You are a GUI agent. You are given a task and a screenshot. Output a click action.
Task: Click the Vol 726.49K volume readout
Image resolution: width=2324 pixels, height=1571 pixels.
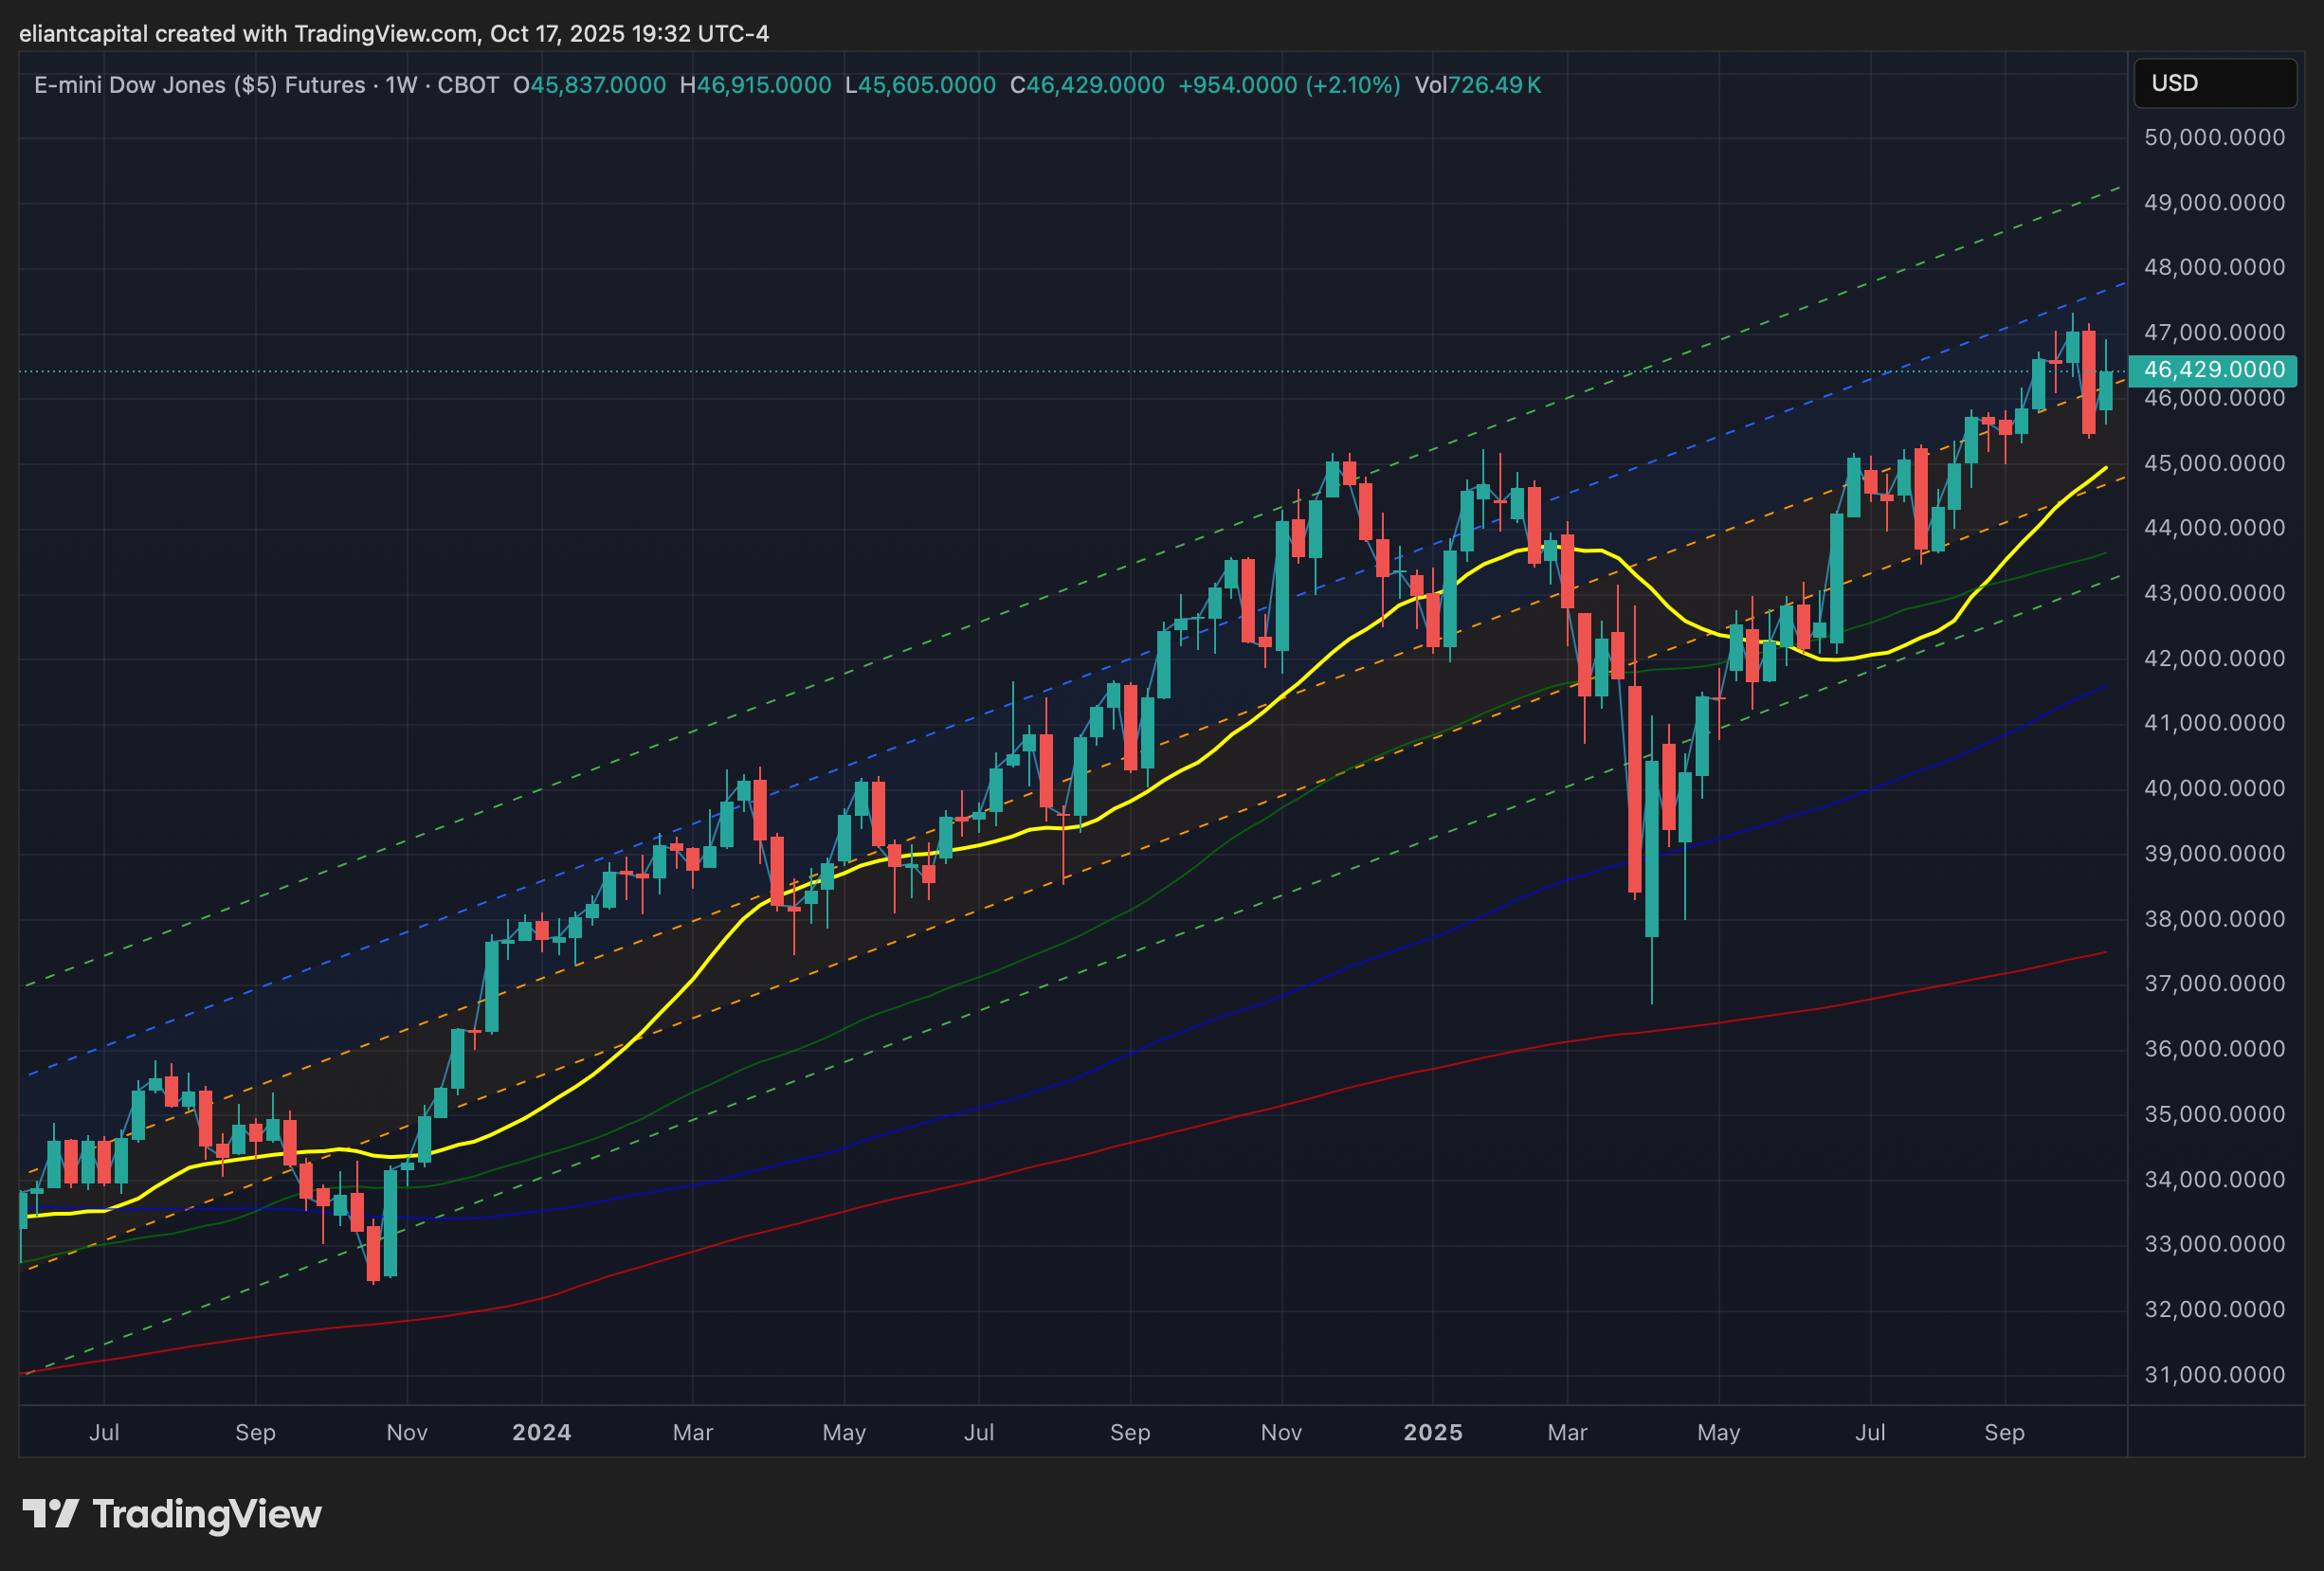[1477, 85]
